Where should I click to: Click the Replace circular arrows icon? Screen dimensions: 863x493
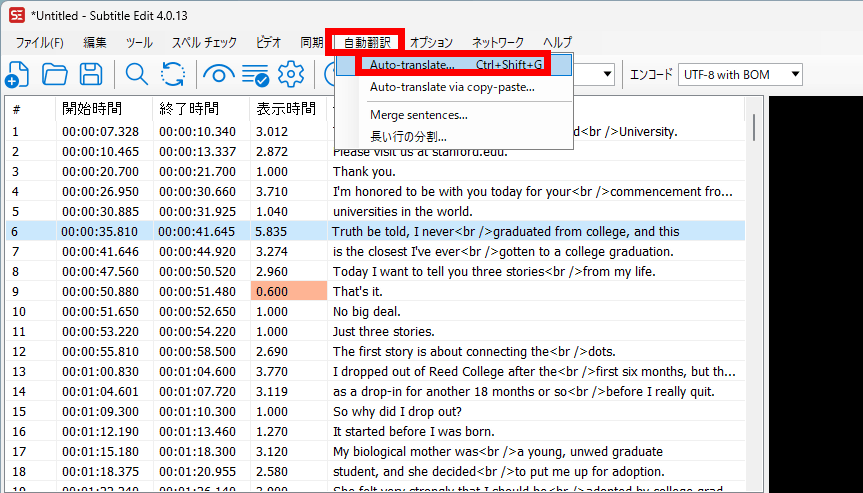pos(173,74)
